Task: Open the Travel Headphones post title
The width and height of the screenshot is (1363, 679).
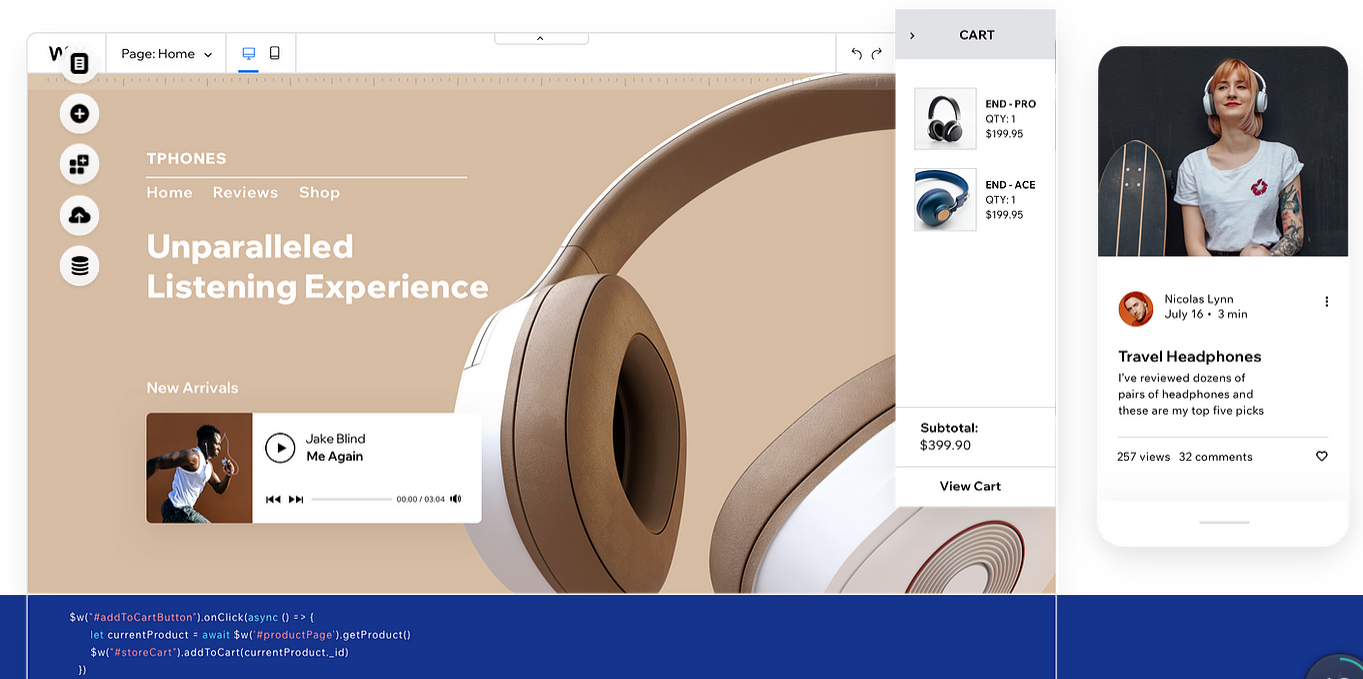Action: (1189, 356)
